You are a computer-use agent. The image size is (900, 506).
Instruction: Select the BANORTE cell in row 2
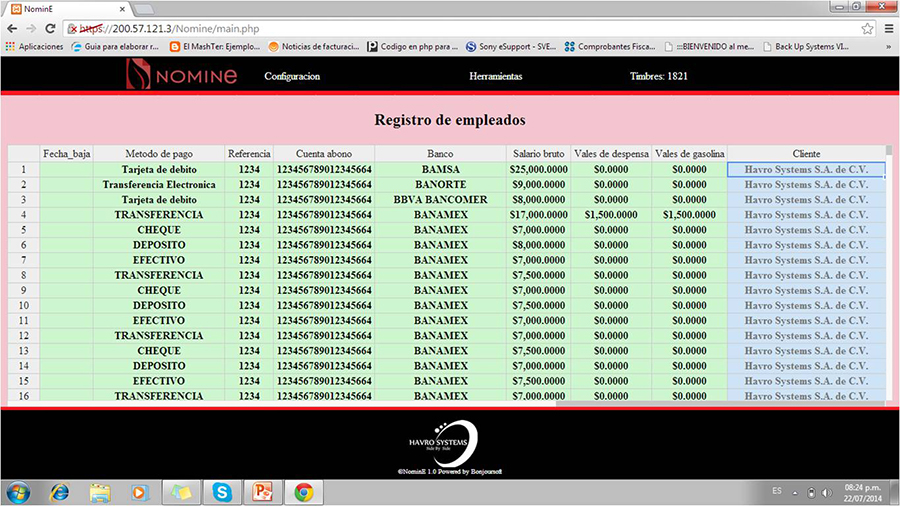pos(440,185)
